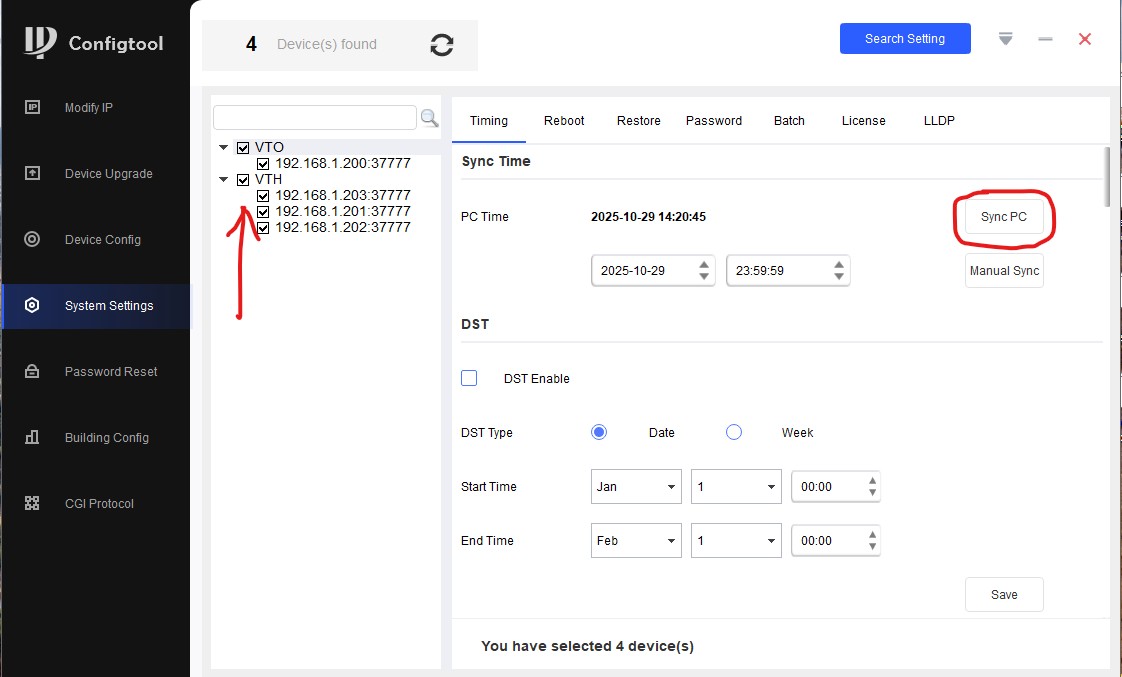This screenshot has width=1122, height=677.
Task: Open Password Reset lock icon
Action: (x=32, y=372)
